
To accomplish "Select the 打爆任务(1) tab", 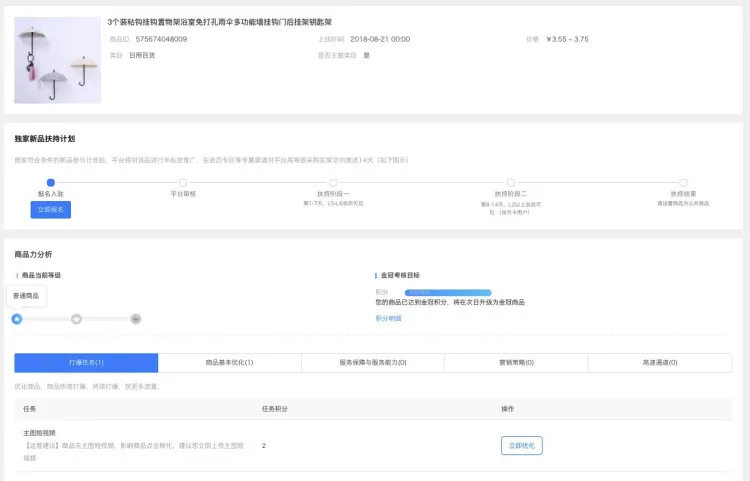I will tap(86, 363).
